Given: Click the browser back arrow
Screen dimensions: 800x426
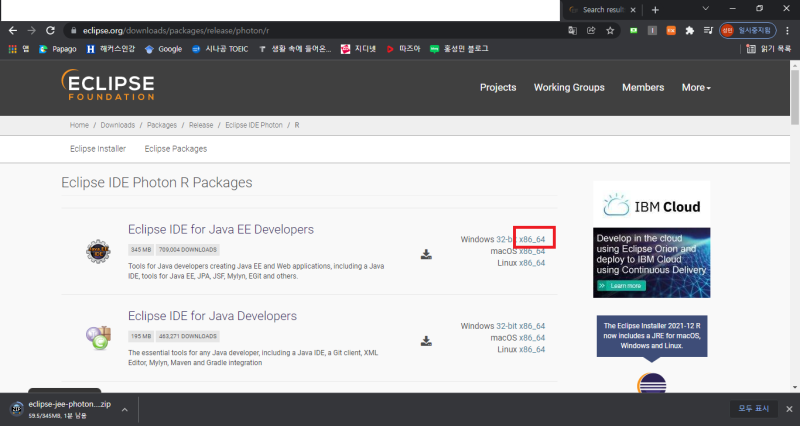Looking at the screenshot, I should pos(11,31).
